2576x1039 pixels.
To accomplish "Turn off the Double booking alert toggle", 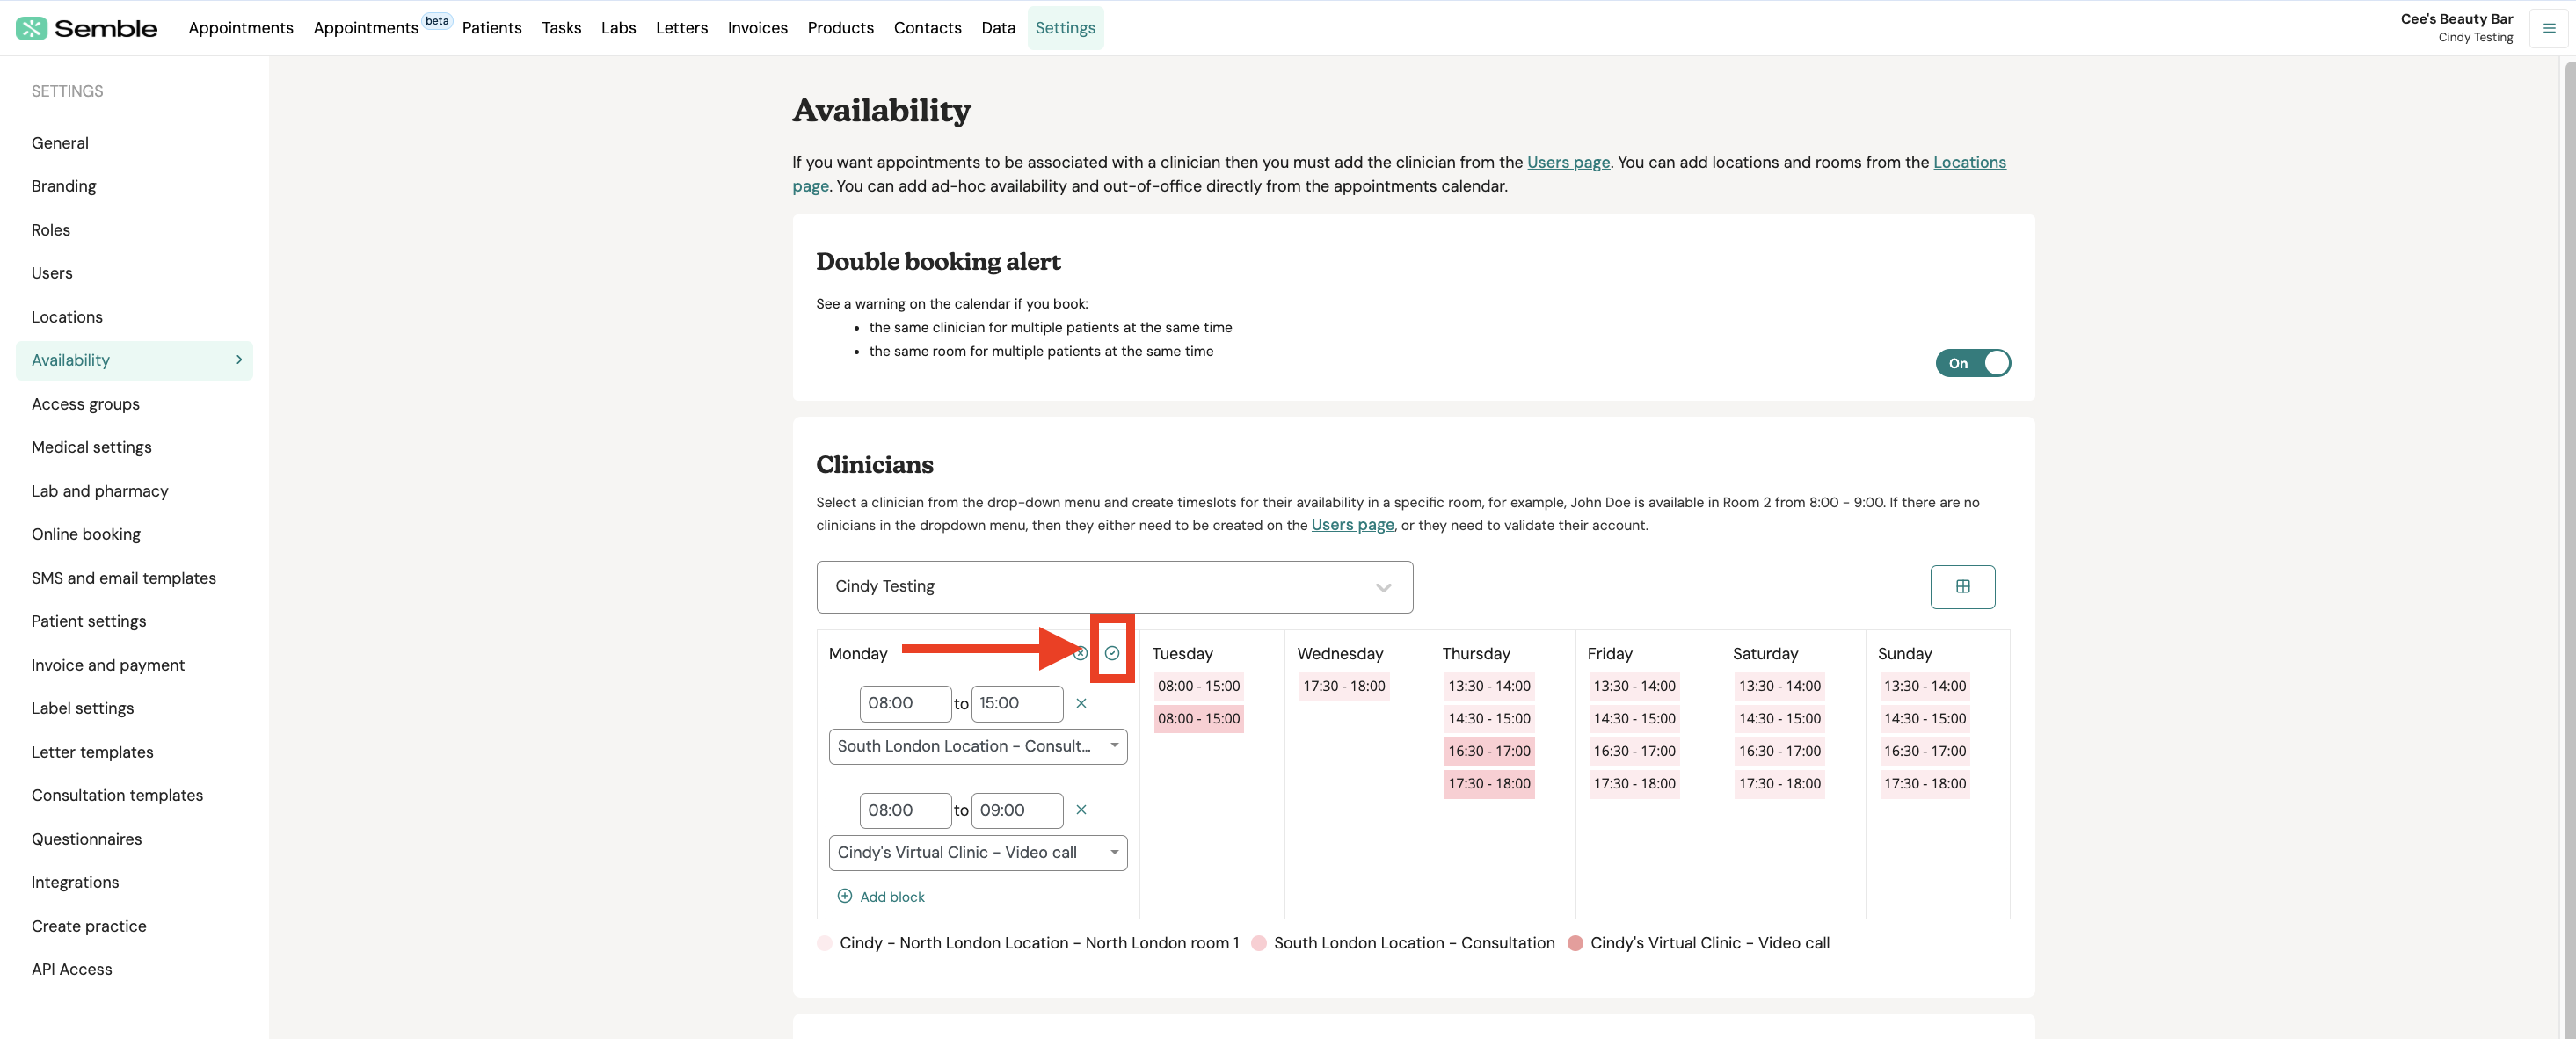I will (1972, 363).
